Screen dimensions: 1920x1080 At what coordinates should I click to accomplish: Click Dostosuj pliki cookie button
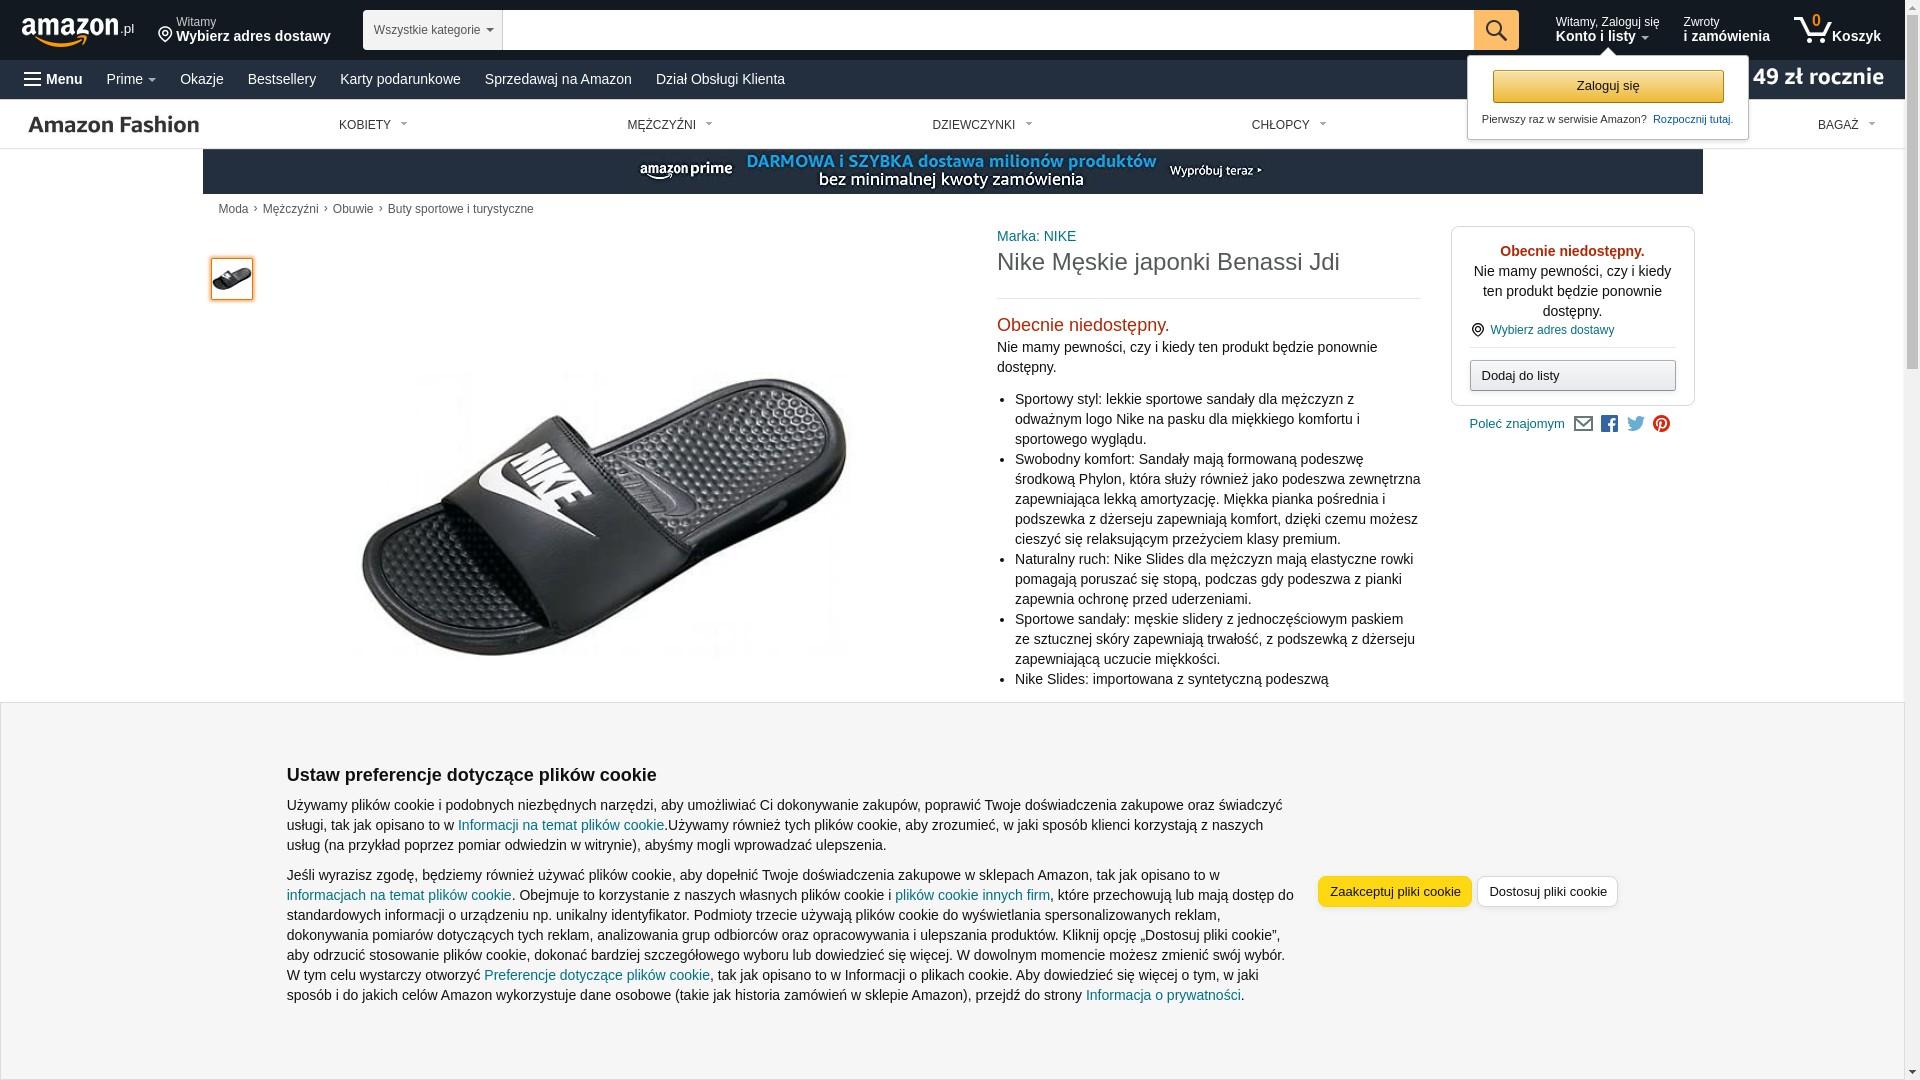pos(1547,892)
